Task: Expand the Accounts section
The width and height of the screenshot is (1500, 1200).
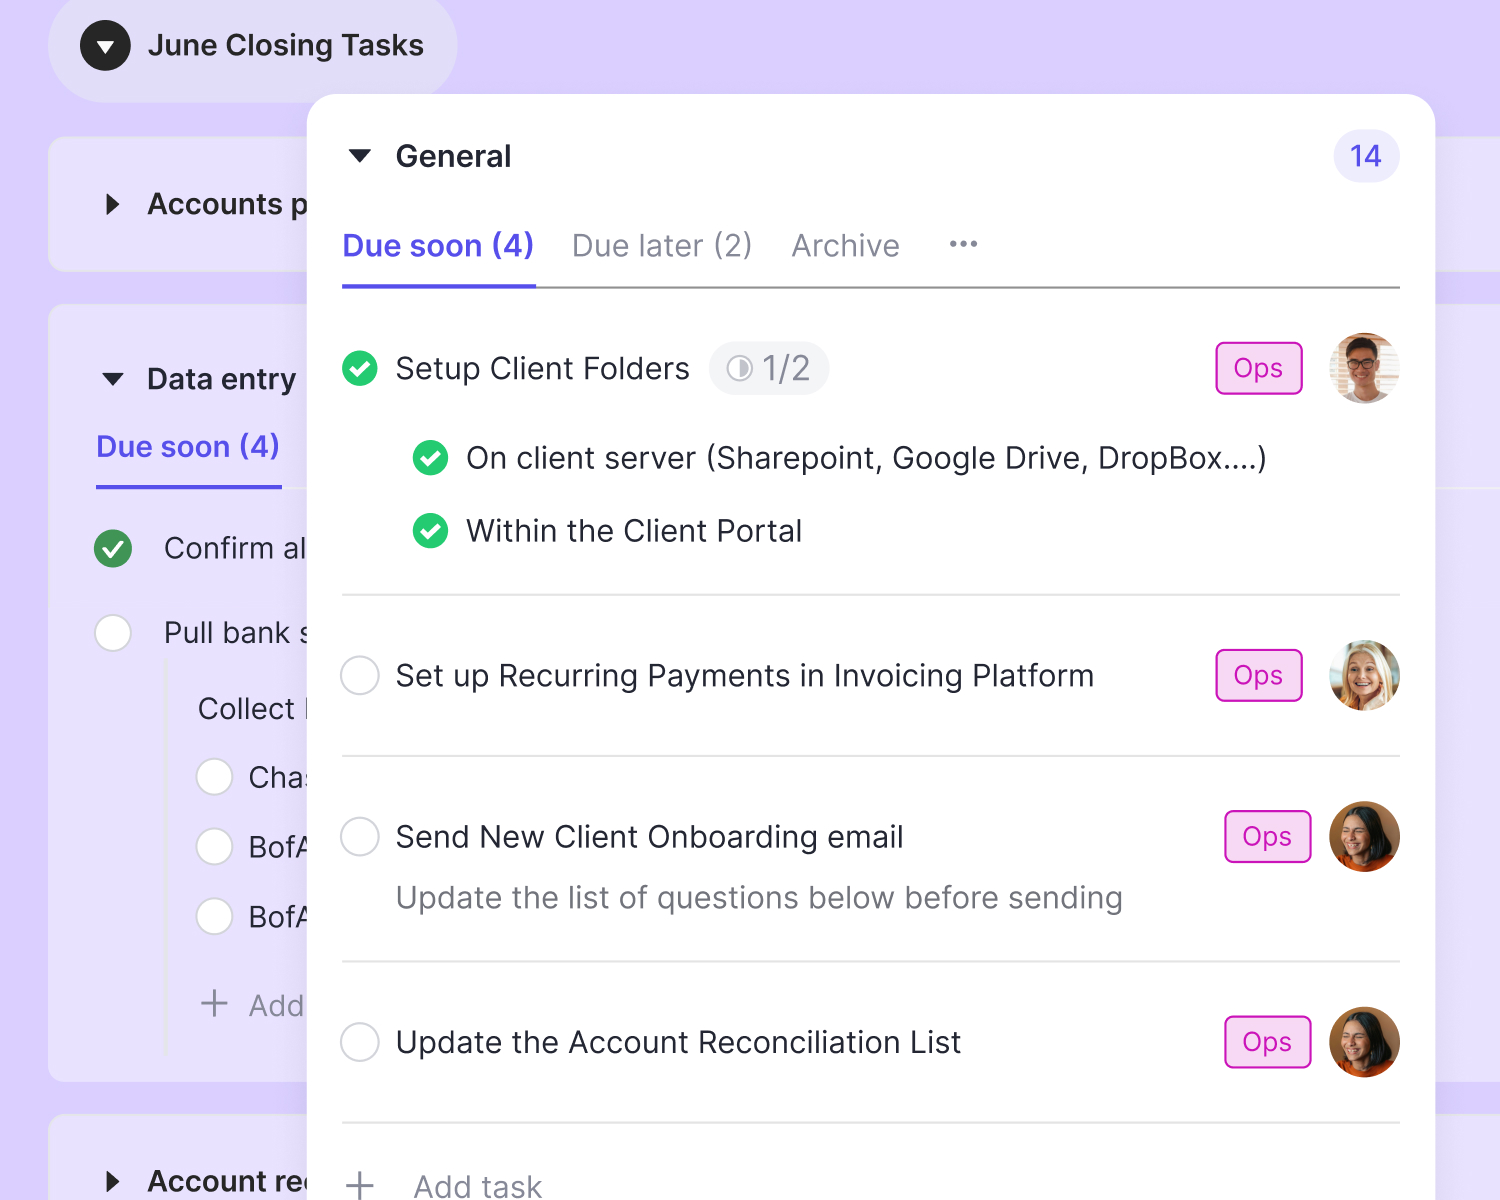Action: (x=112, y=204)
